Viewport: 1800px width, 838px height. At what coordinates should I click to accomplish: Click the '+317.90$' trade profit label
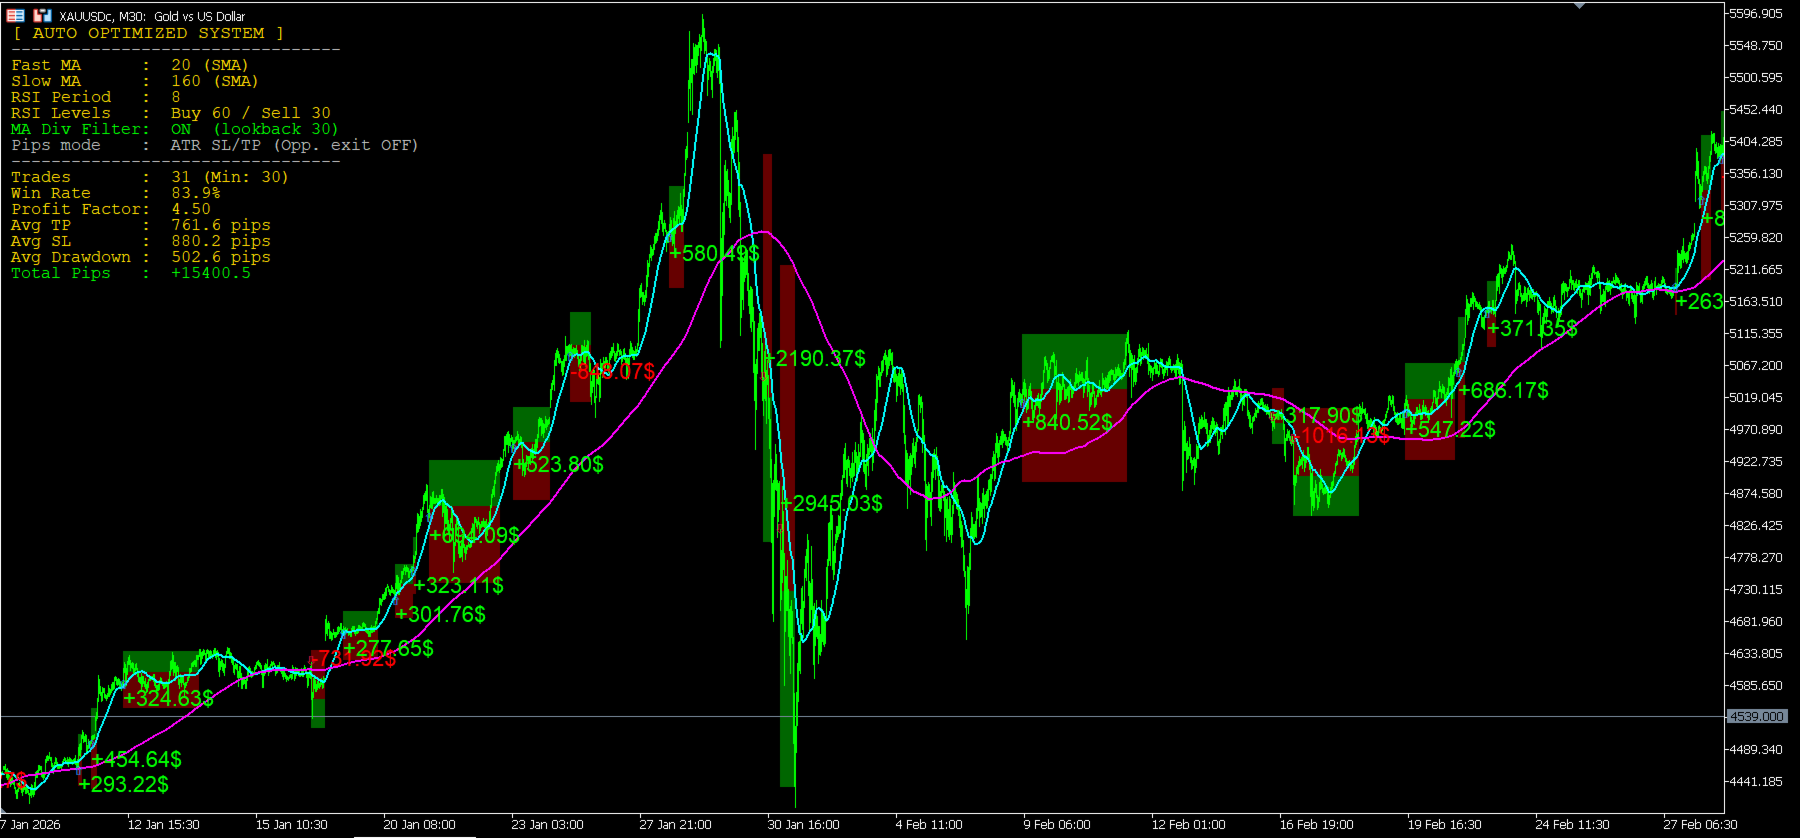1318,415
